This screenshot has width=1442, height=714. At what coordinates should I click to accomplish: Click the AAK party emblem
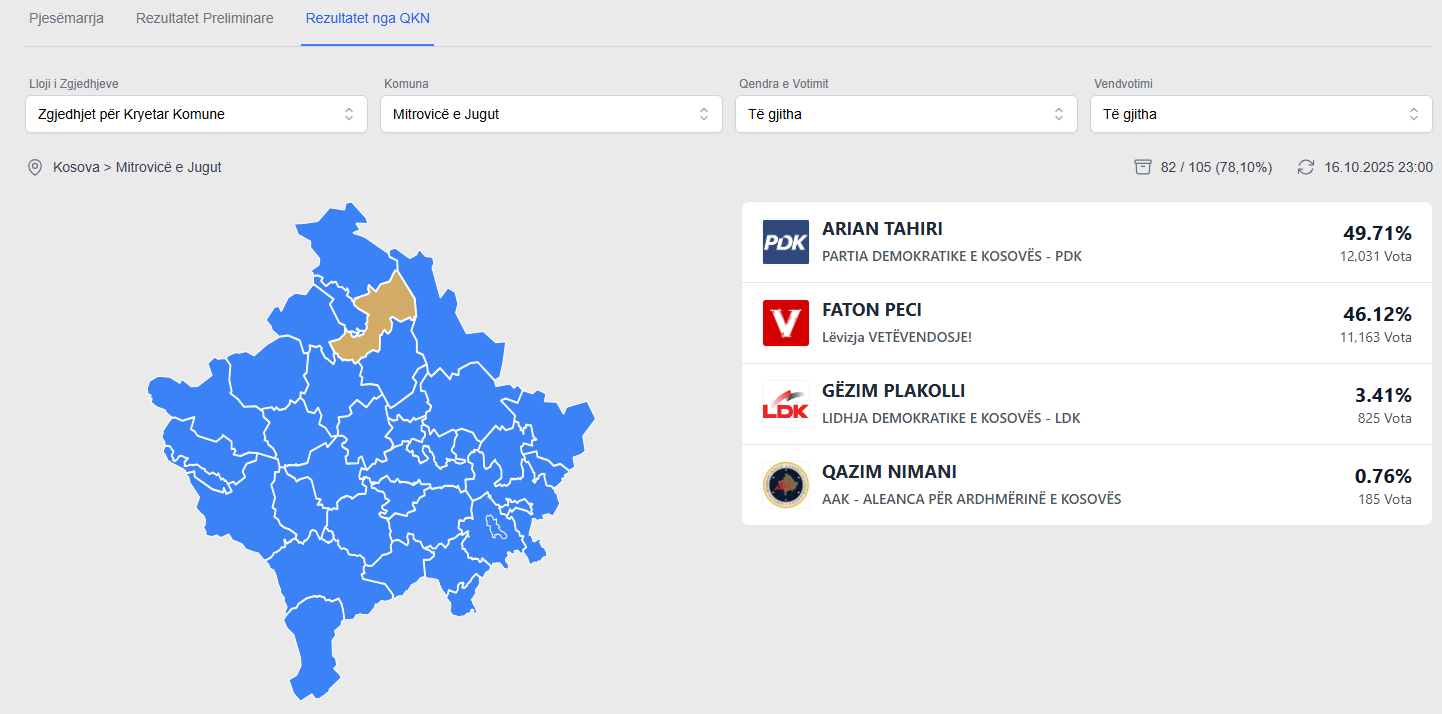click(785, 485)
